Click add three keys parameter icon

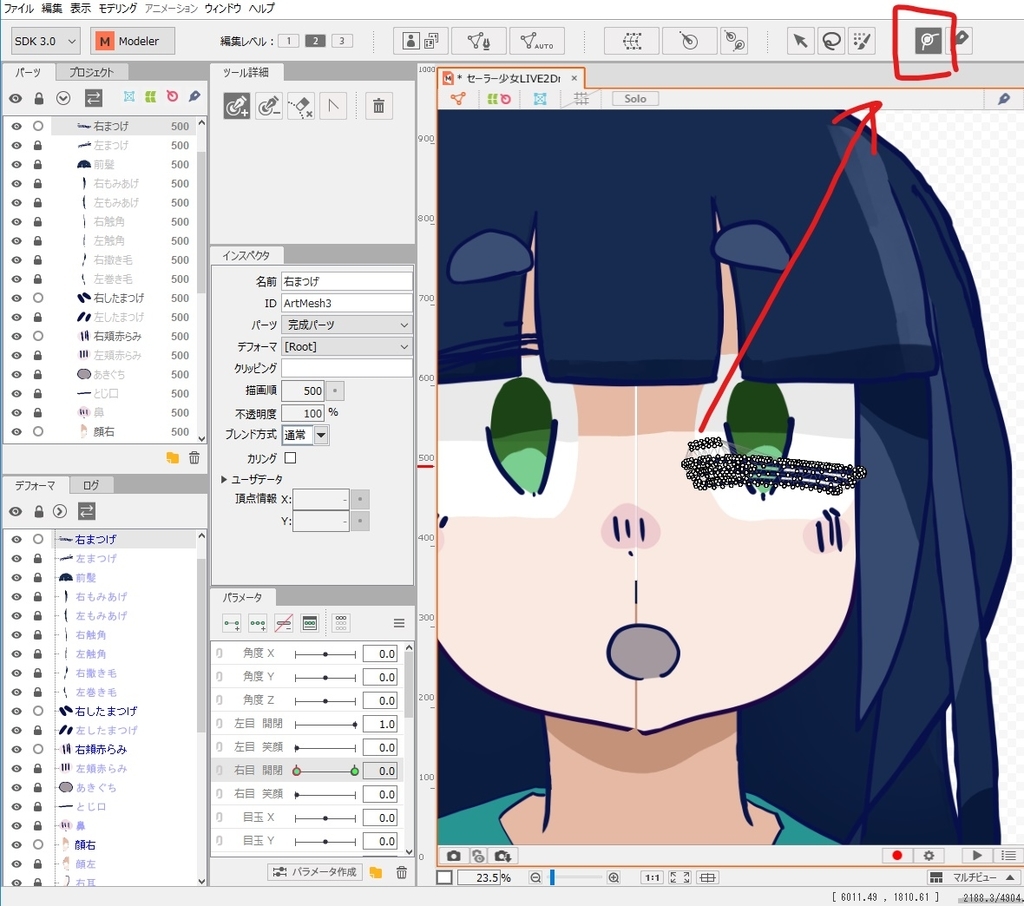coord(258,623)
